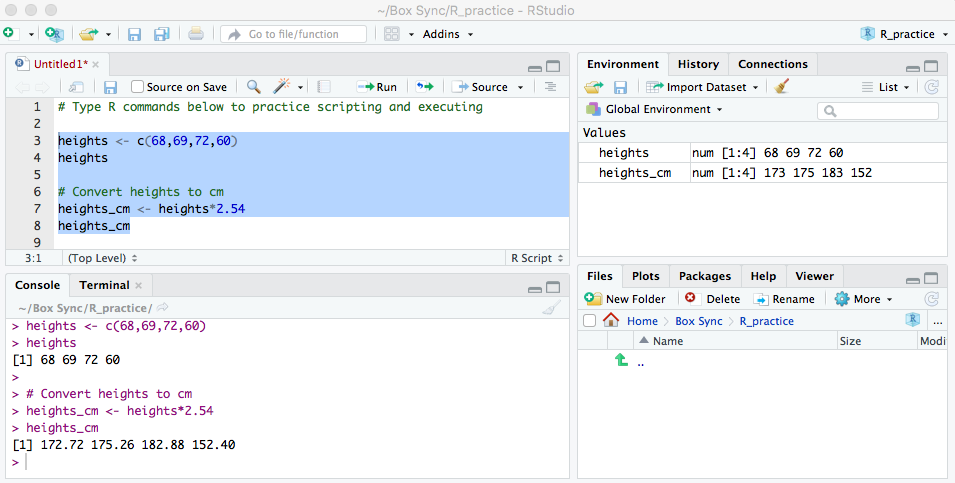
Task: Re-run the previous code region icon
Action: (x=425, y=87)
